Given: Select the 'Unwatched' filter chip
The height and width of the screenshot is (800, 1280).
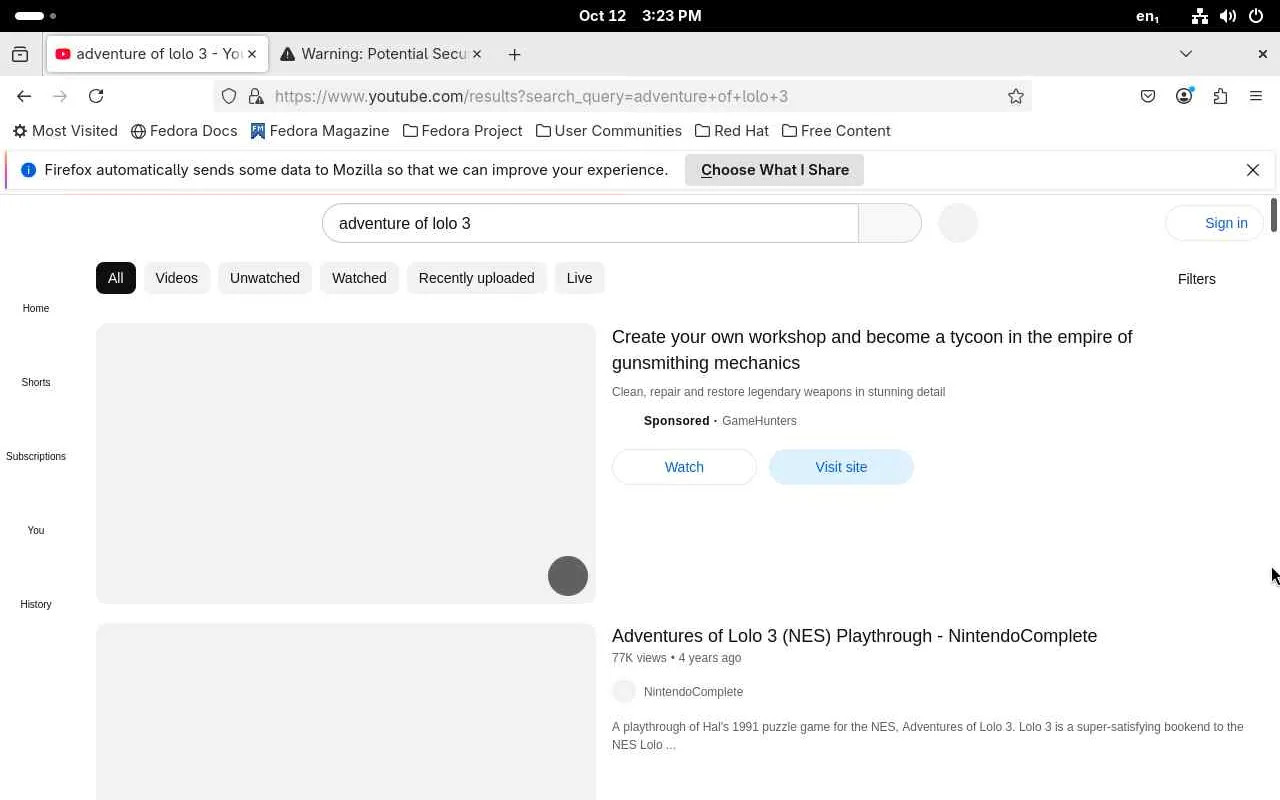Looking at the screenshot, I should (265, 278).
